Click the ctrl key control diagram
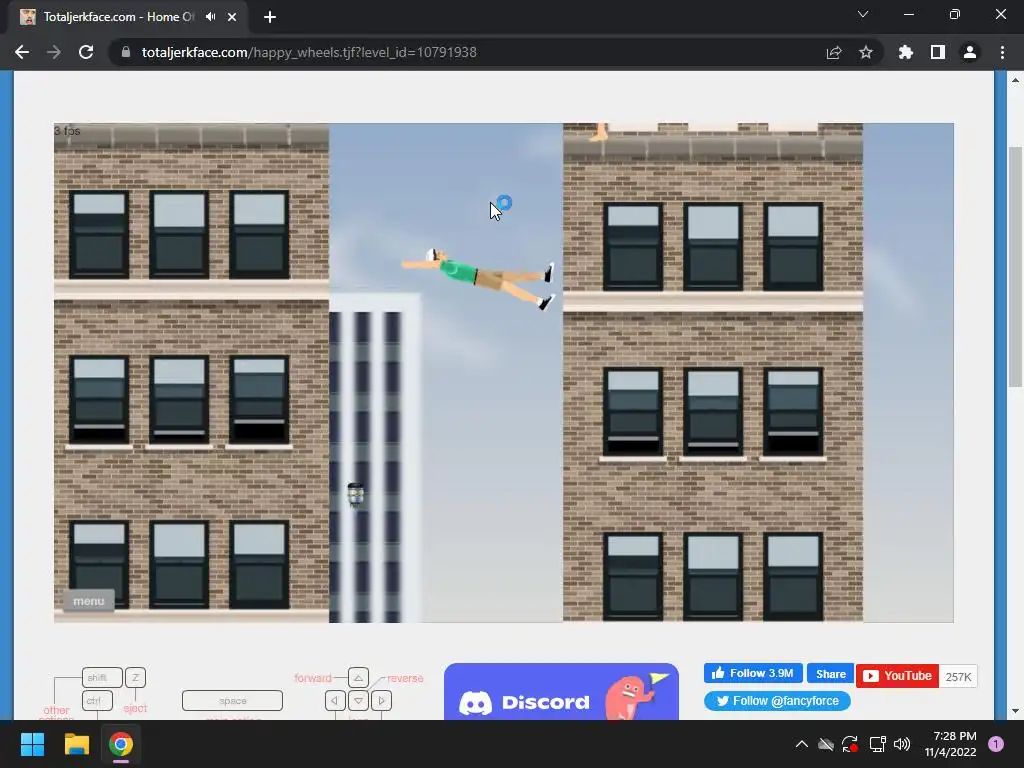The height and width of the screenshot is (768, 1024). tap(97, 701)
